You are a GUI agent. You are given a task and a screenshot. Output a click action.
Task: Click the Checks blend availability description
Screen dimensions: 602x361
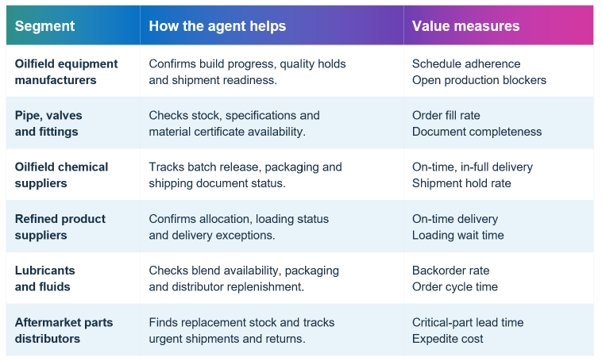244,278
